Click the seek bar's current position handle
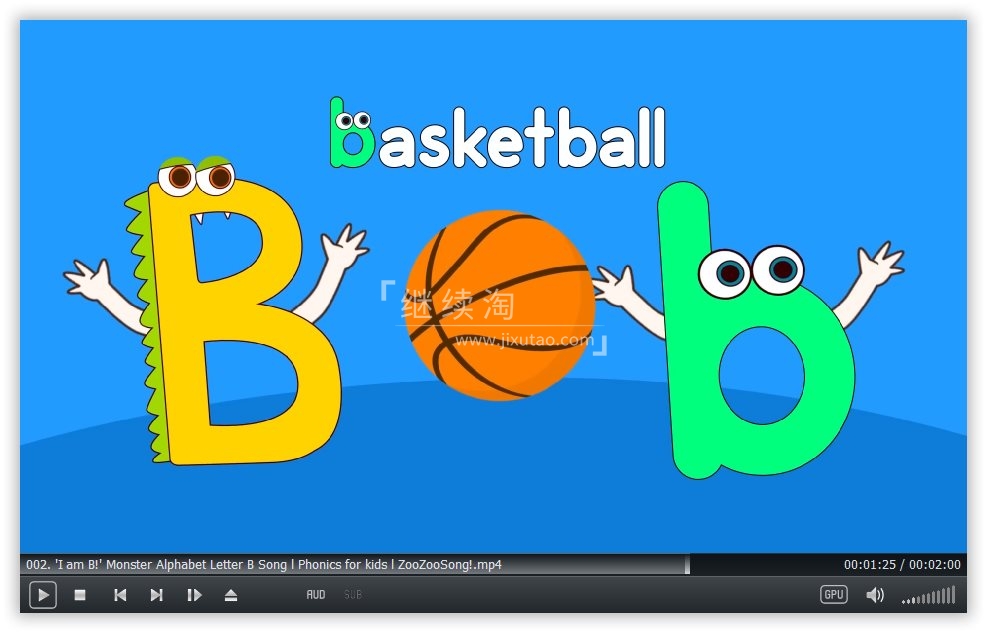 687,565
